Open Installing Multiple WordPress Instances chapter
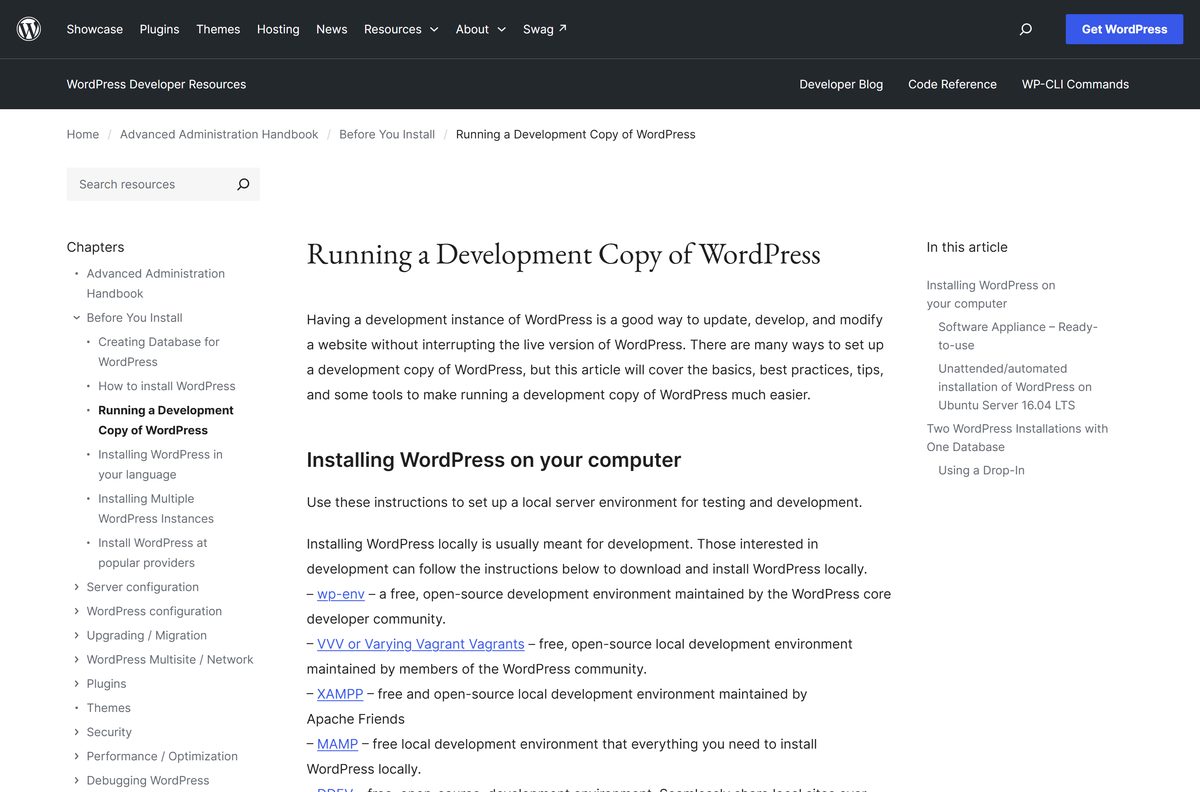Image resolution: width=1200 pixels, height=792 pixels. pyautogui.click(x=156, y=508)
